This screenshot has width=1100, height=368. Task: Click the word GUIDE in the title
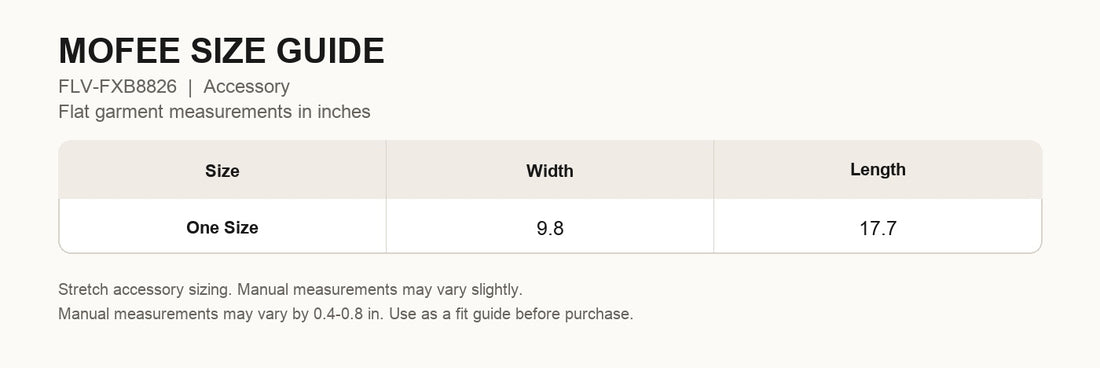click(x=330, y=51)
